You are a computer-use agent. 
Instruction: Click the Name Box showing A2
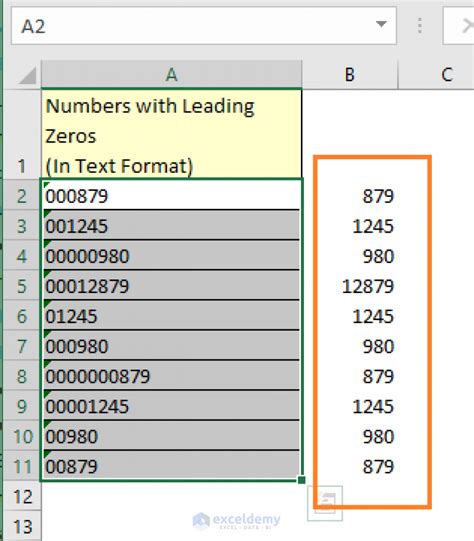[204, 26]
